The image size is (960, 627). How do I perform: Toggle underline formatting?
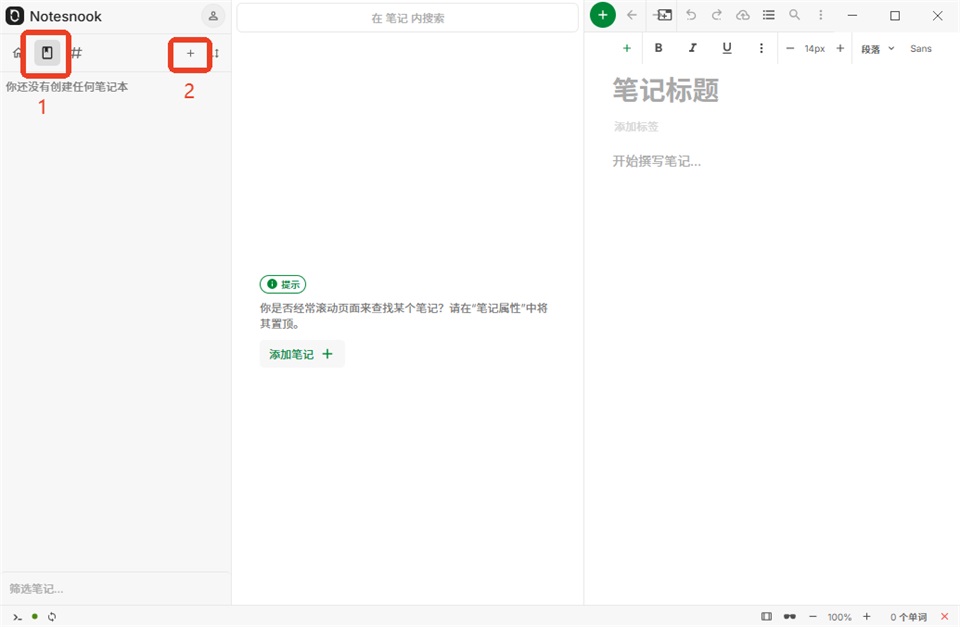727,48
